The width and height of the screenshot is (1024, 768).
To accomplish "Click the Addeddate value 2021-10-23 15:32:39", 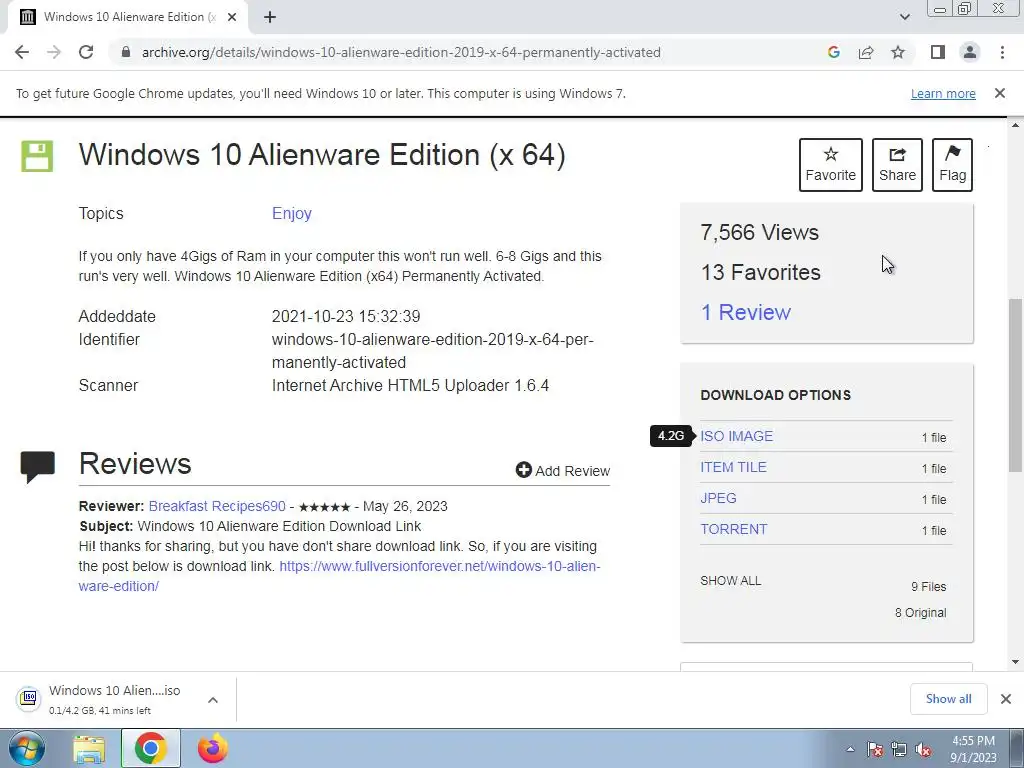I will pos(346,316).
